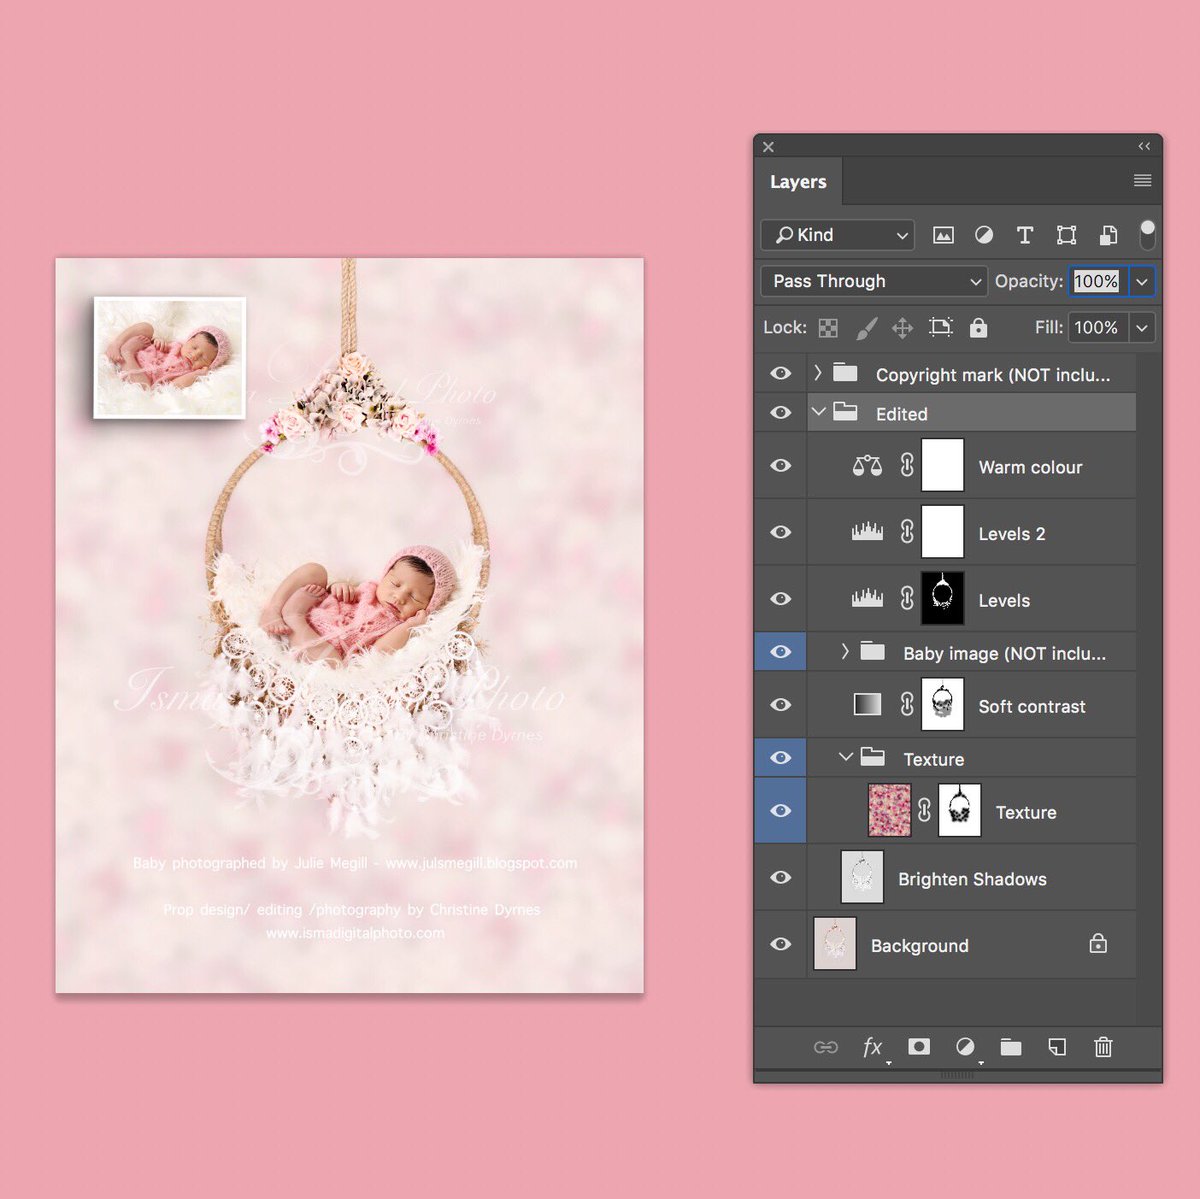
Task: Click Lock image pixels brush icon
Action: click(866, 328)
